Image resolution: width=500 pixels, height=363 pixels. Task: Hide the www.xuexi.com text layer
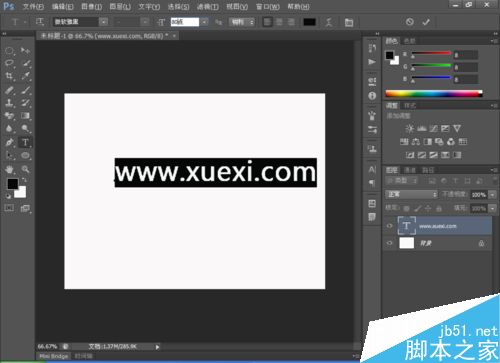pyautogui.click(x=389, y=226)
